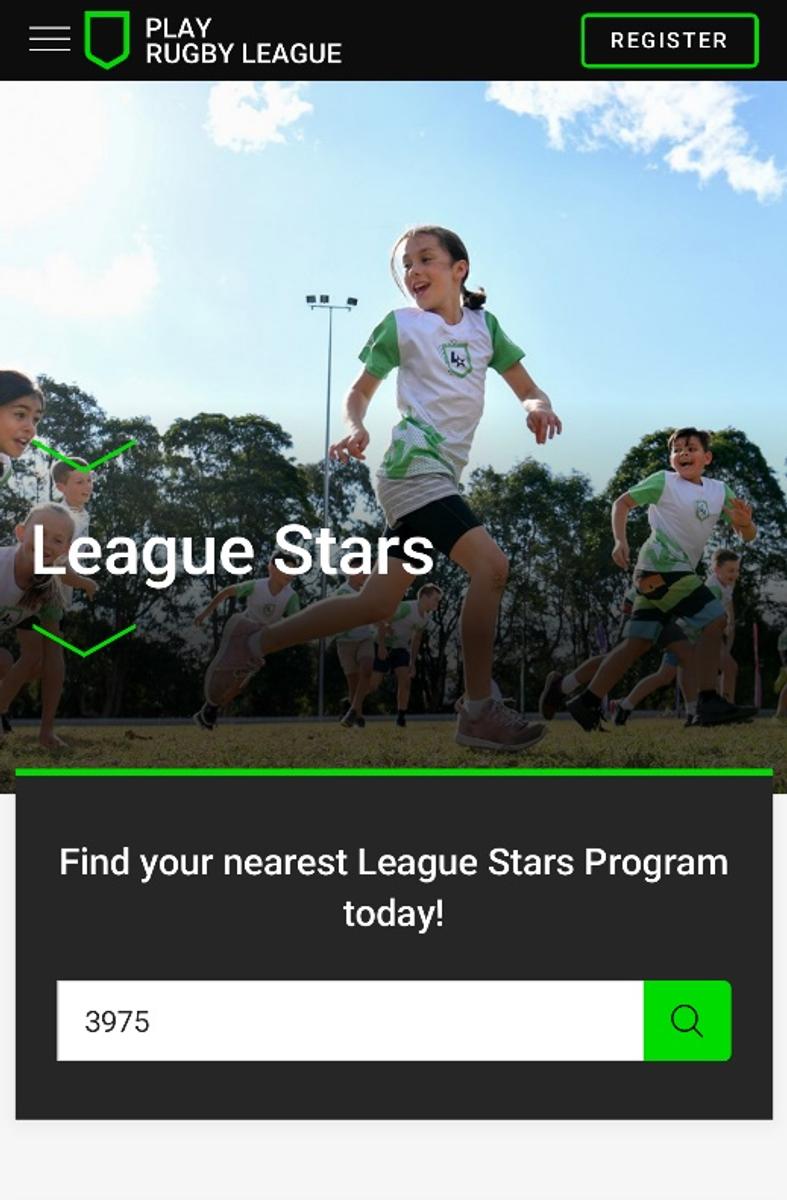Select the League Stars hero title
This screenshot has height=1200, width=787.
pos(232,551)
